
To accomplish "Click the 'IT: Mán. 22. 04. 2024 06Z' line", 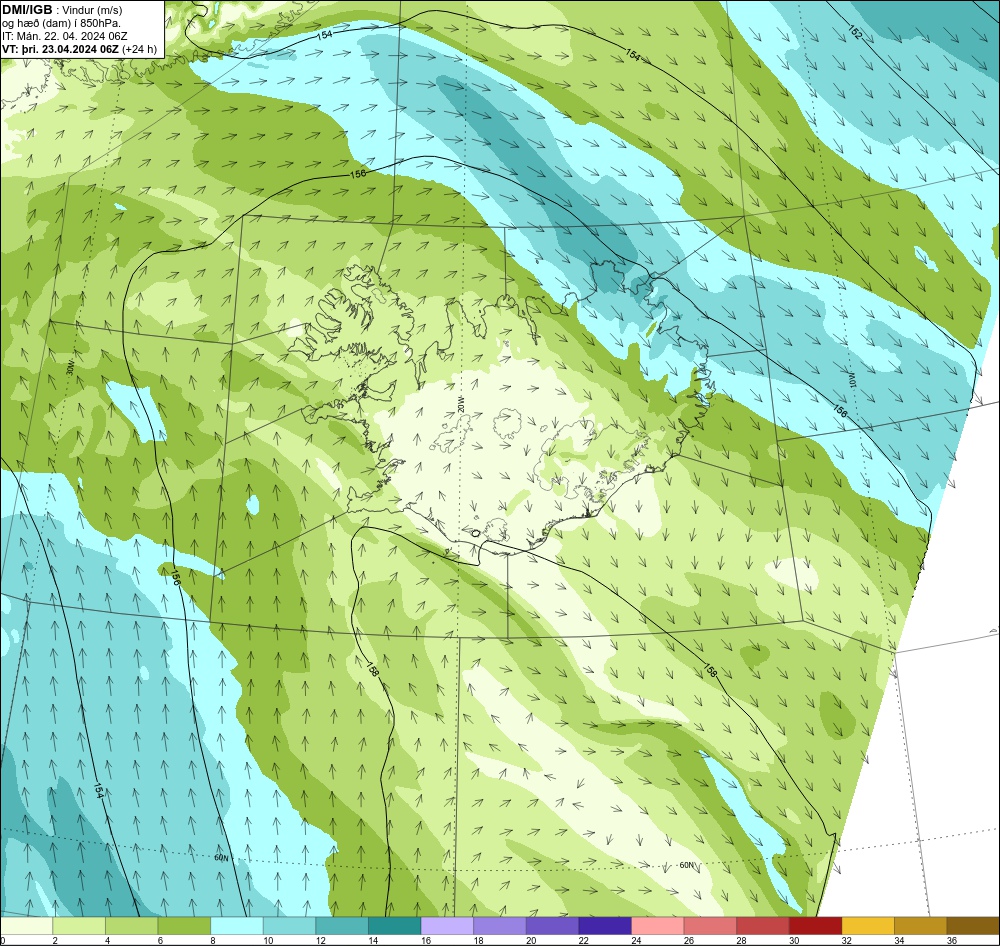I will click(x=64, y=36).
